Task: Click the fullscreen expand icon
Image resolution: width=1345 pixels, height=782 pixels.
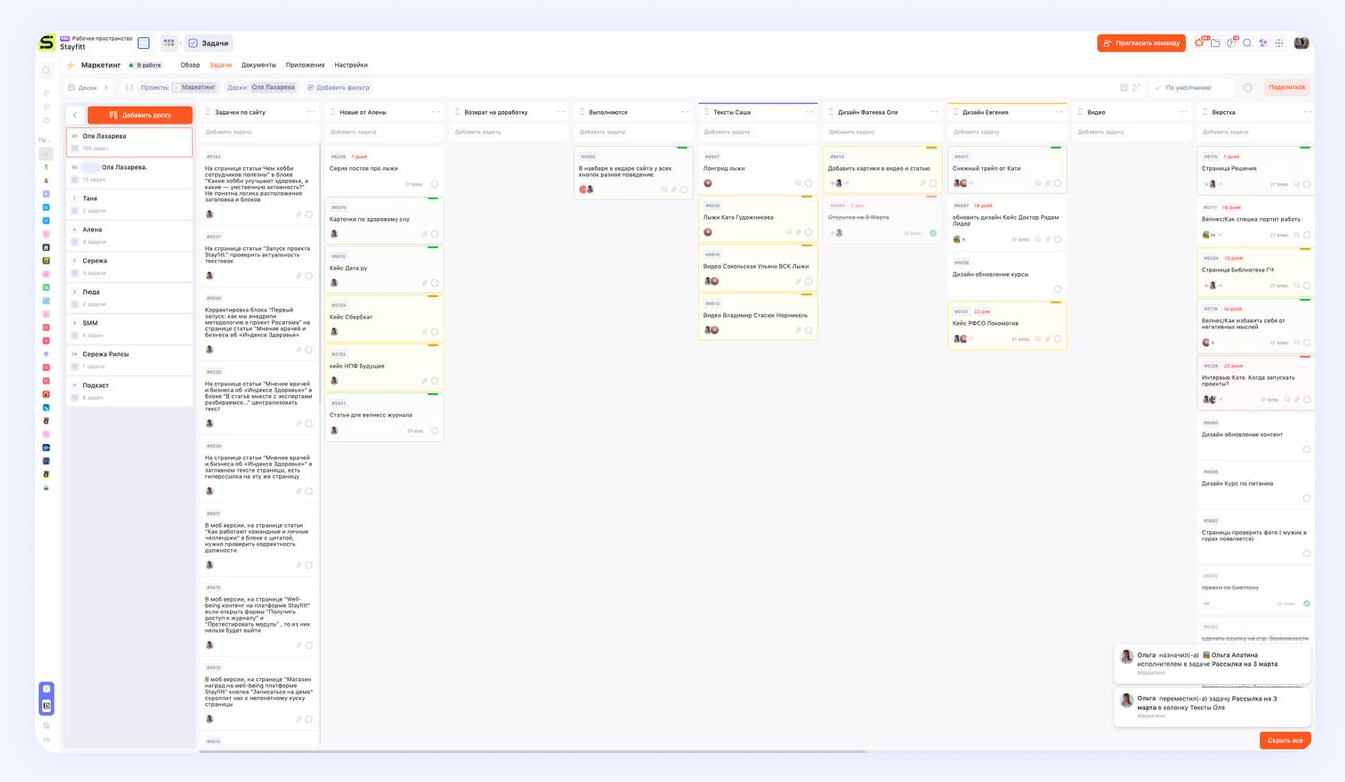Action: click(x=1136, y=87)
